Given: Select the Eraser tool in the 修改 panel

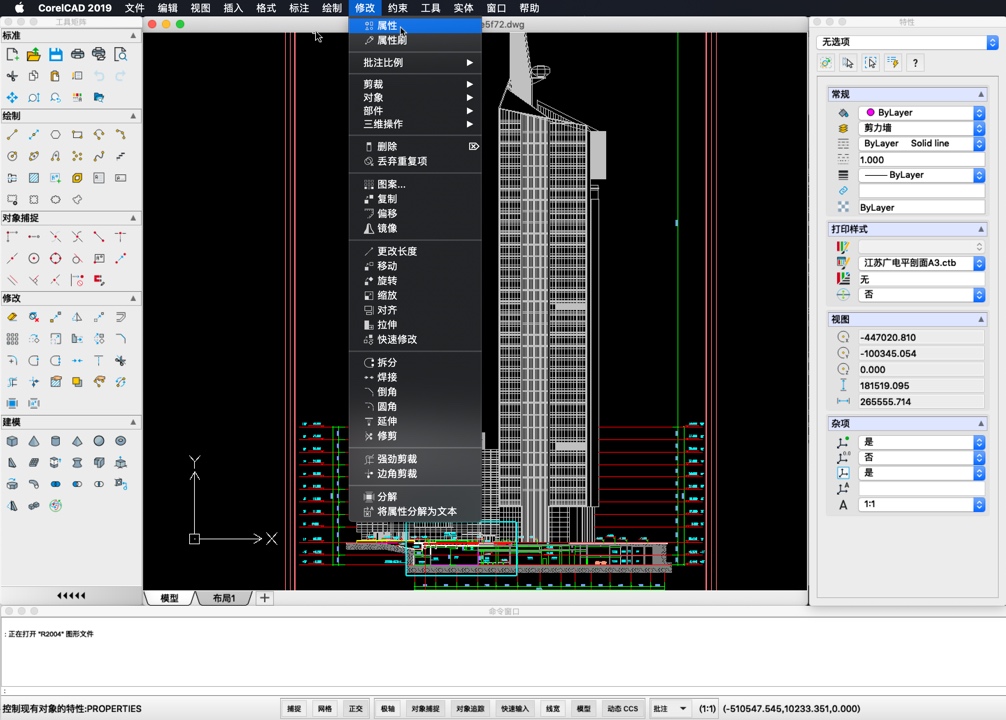Looking at the screenshot, I should point(12,318).
